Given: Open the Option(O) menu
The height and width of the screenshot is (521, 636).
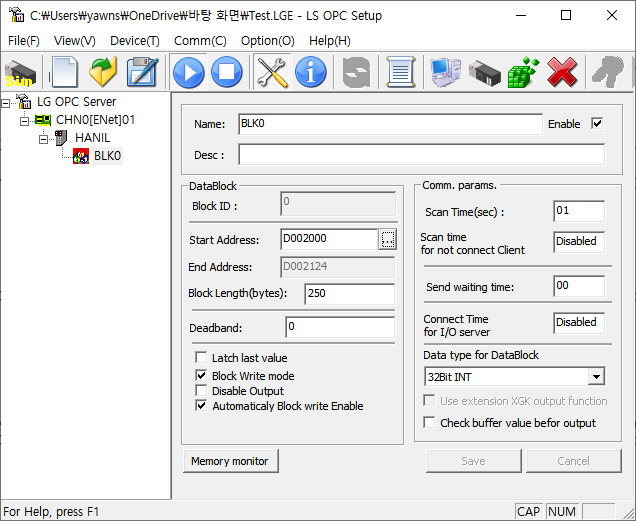Looking at the screenshot, I should pos(267,41).
